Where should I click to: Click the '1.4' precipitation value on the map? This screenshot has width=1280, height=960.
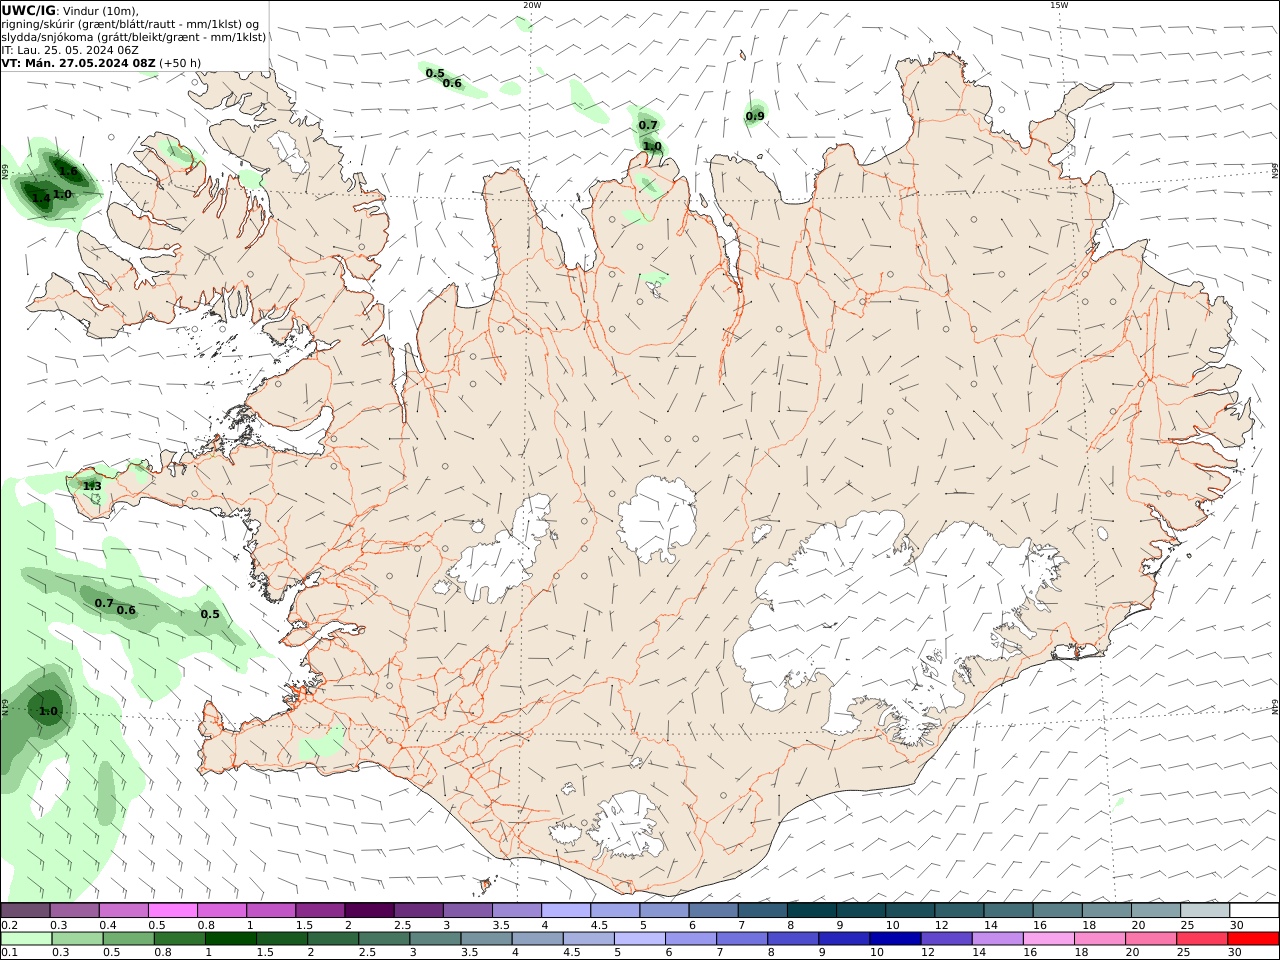[40, 198]
